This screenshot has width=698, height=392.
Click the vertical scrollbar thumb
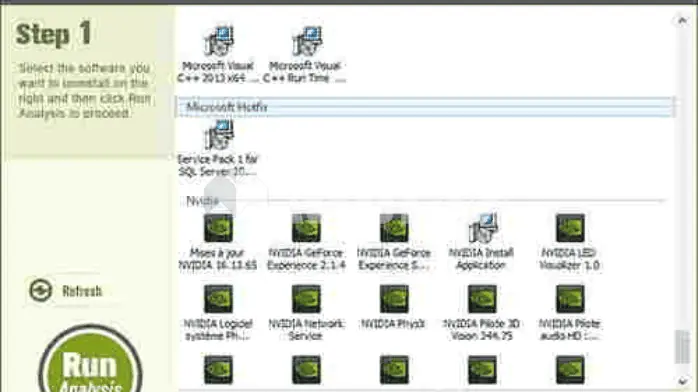[x=682, y=347]
